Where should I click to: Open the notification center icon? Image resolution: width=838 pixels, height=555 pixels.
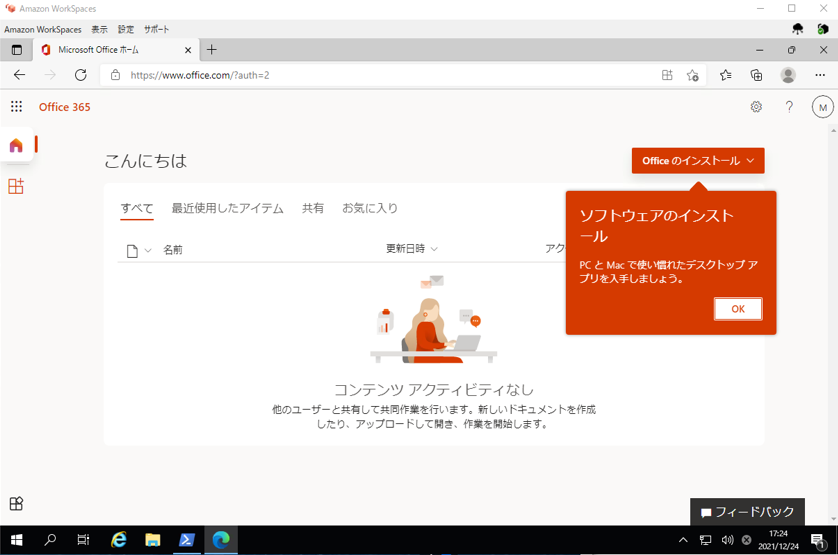818,541
